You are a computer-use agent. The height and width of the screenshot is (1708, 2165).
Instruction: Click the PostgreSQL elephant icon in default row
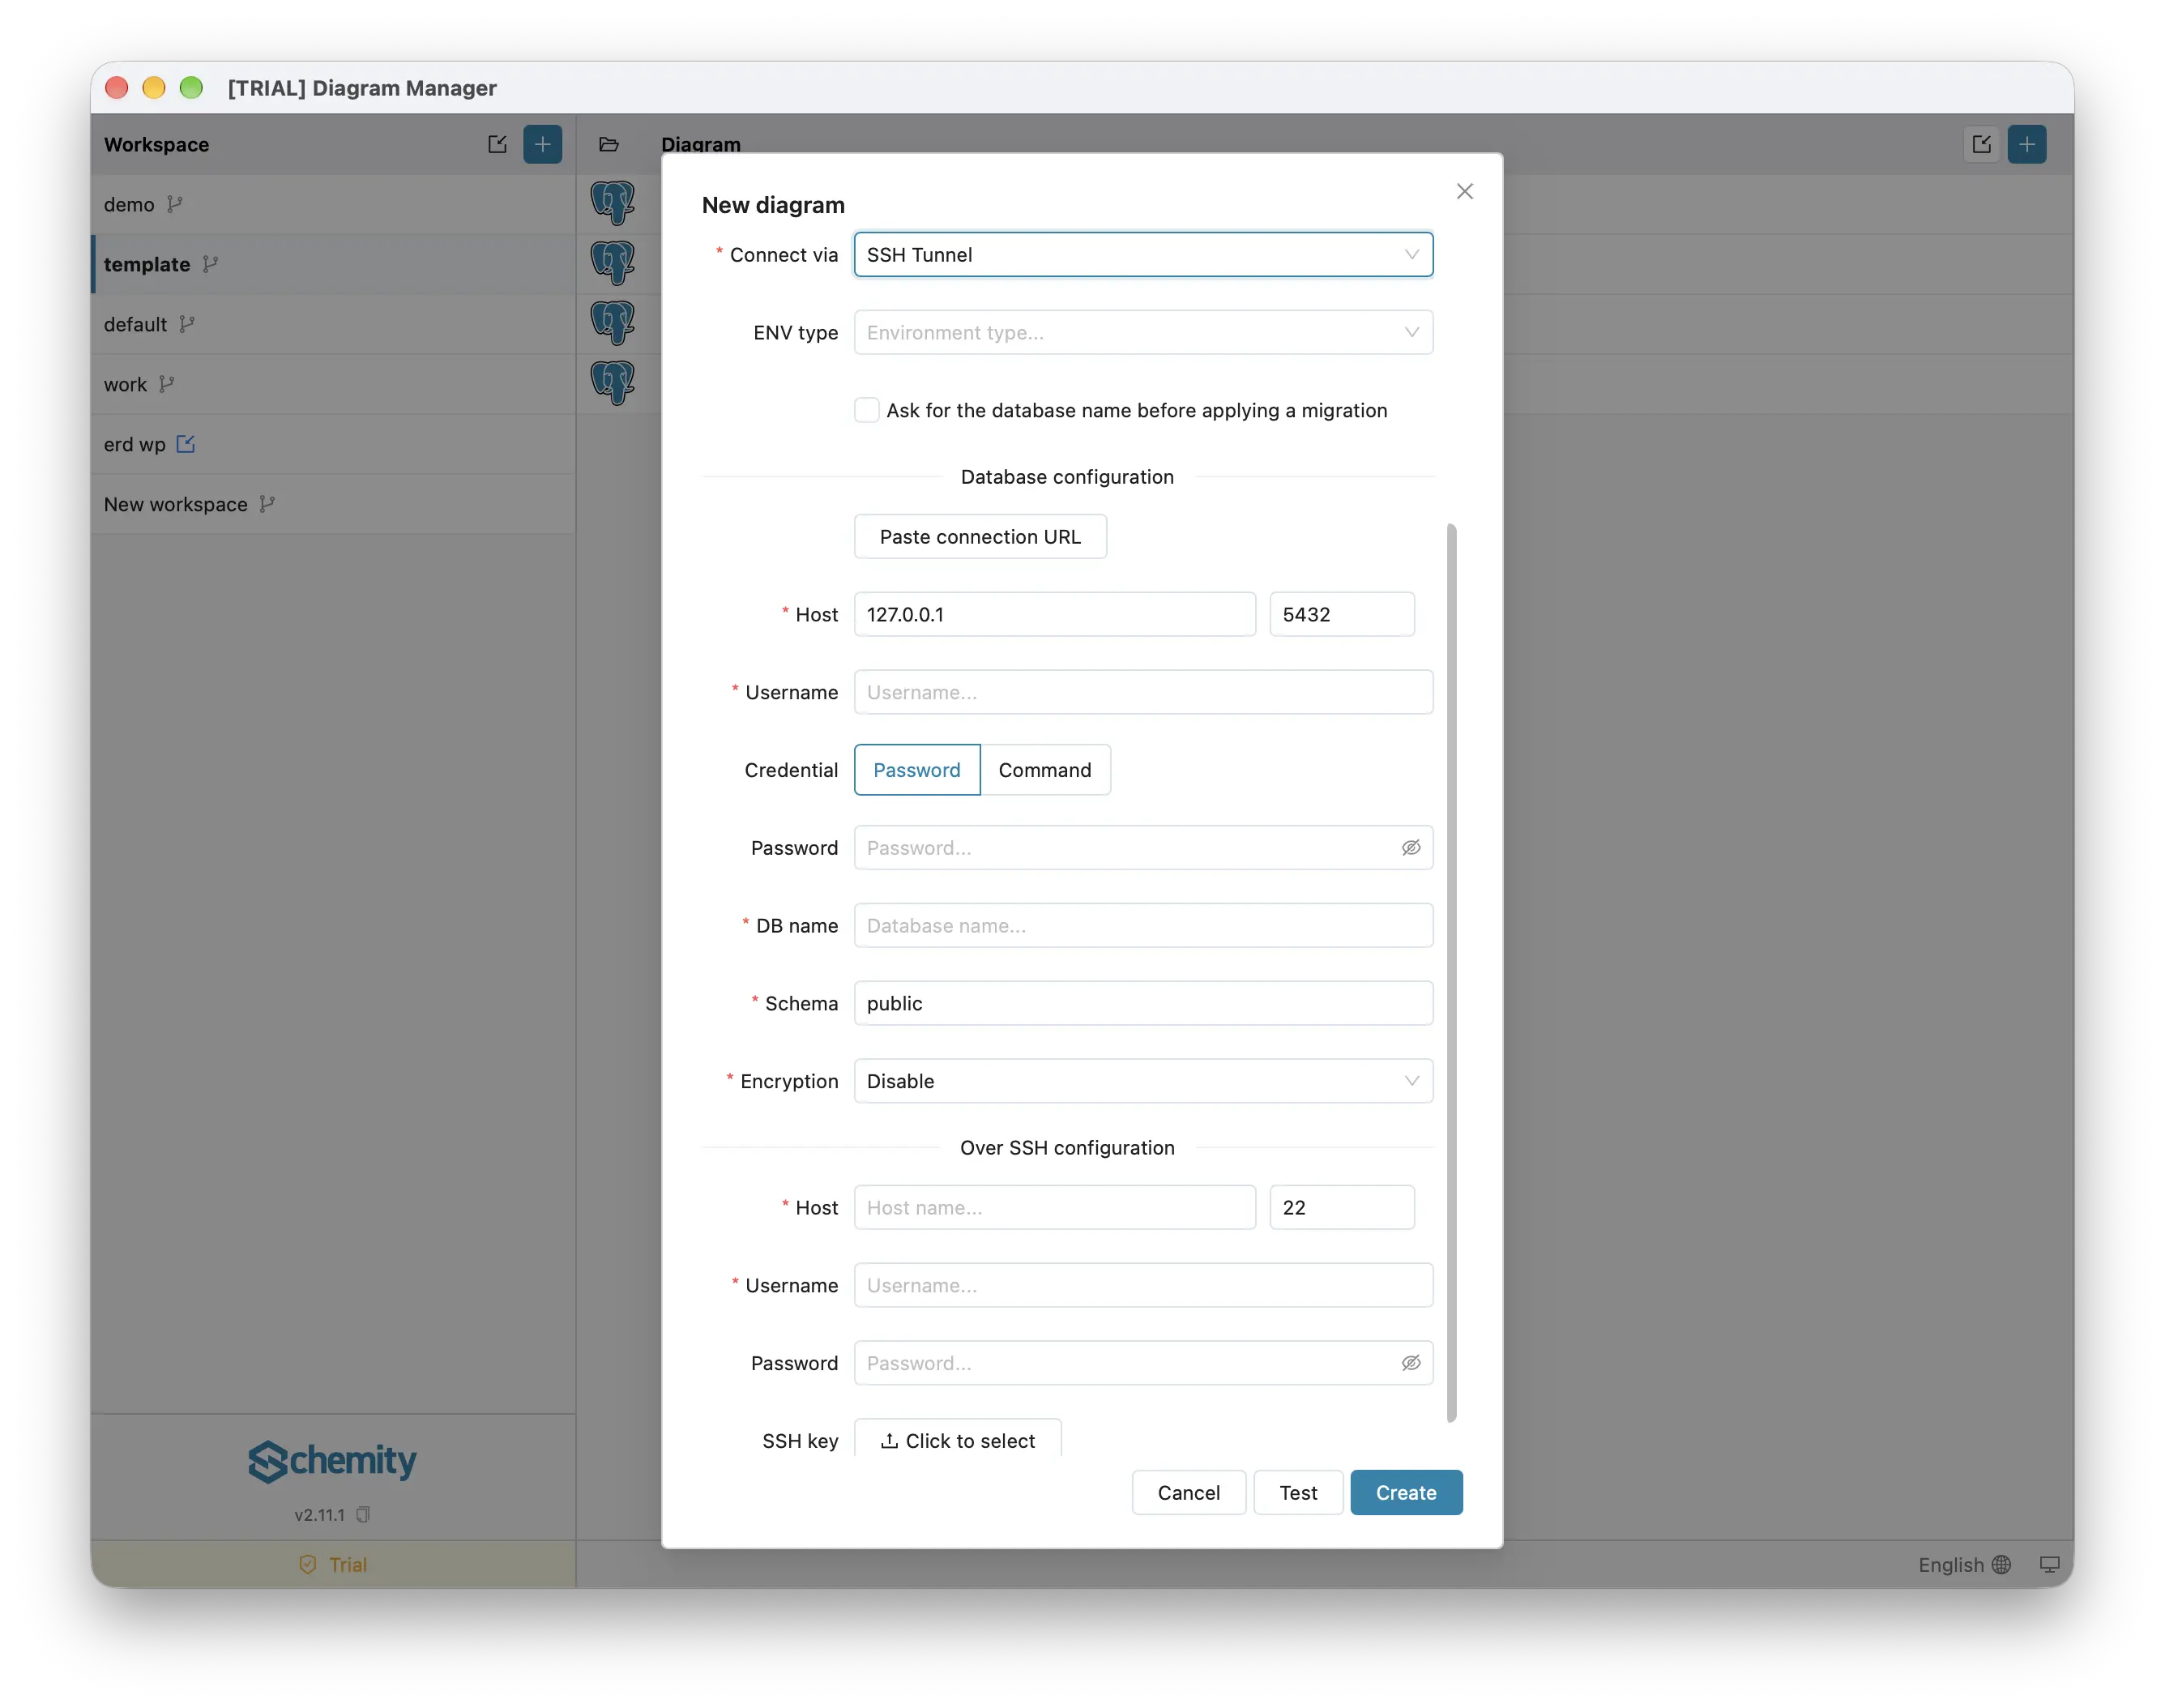pyautogui.click(x=613, y=323)
